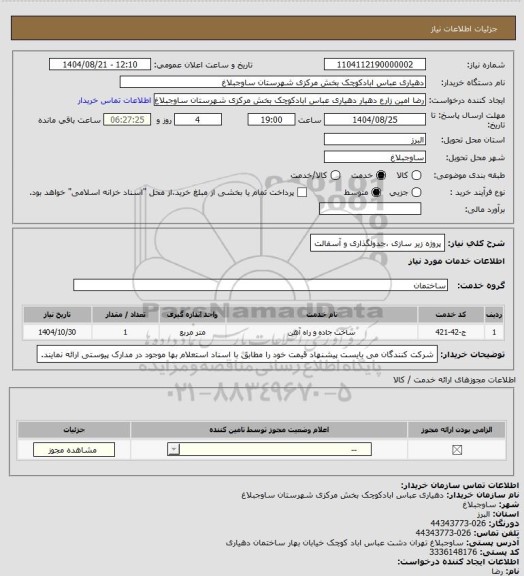This screenshot has width=524, height=576.
Task: Click the postal address text line
Action: coord(372,542)
